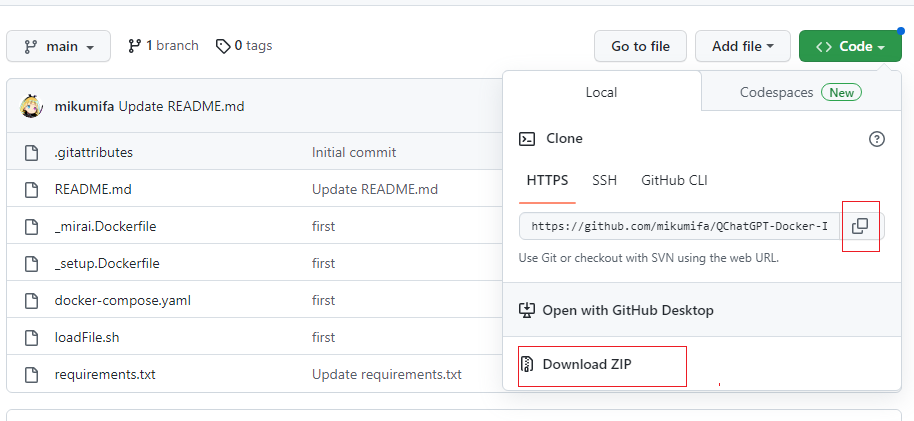Click the tag icon beside 0 tags
914x421 pixels.
(223, 46)
